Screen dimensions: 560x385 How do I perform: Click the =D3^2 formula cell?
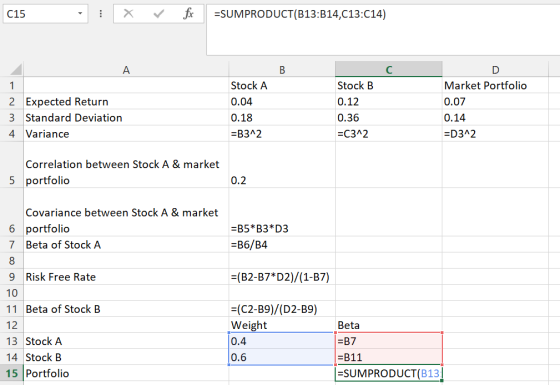495,134
